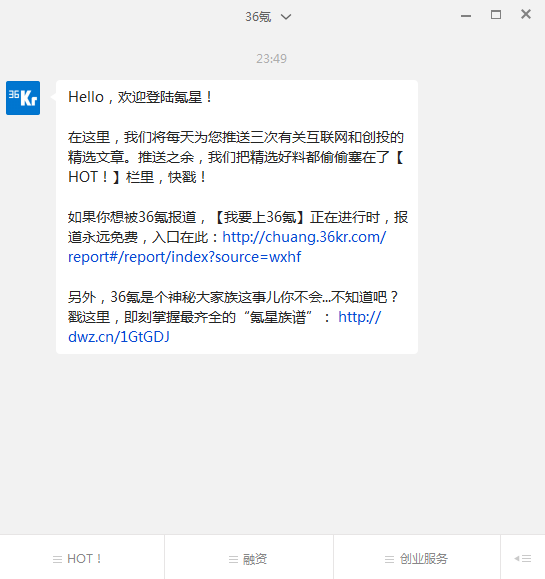Open the 融资 menu
The height and width of the screenshot is (579, 545).
[x=249, y=558]
